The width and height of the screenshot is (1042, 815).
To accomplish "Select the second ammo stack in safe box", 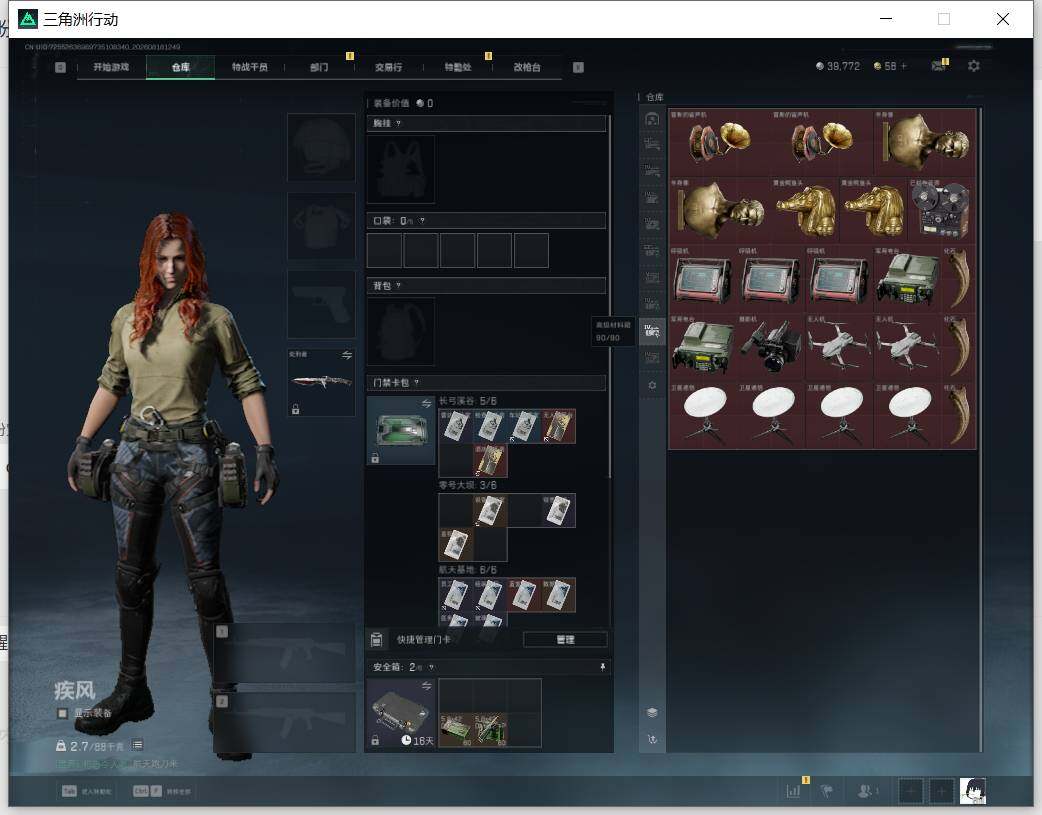I will pyautogui.click(x=490, y=730).
